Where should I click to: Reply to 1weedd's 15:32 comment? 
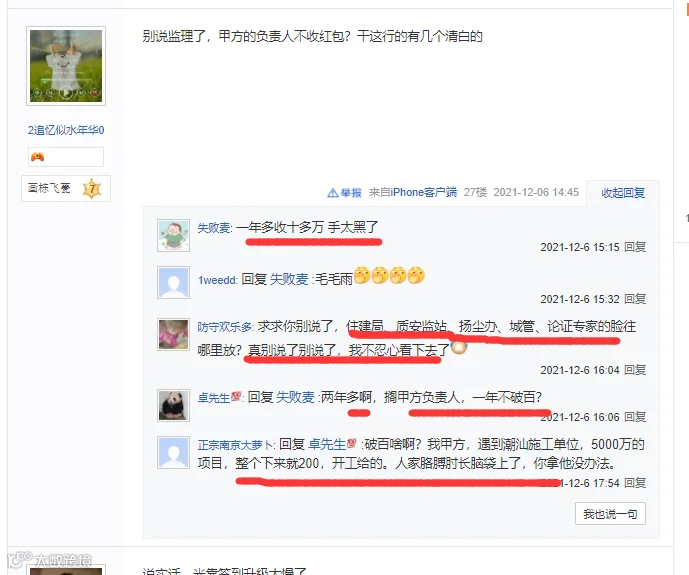(635, 299)
